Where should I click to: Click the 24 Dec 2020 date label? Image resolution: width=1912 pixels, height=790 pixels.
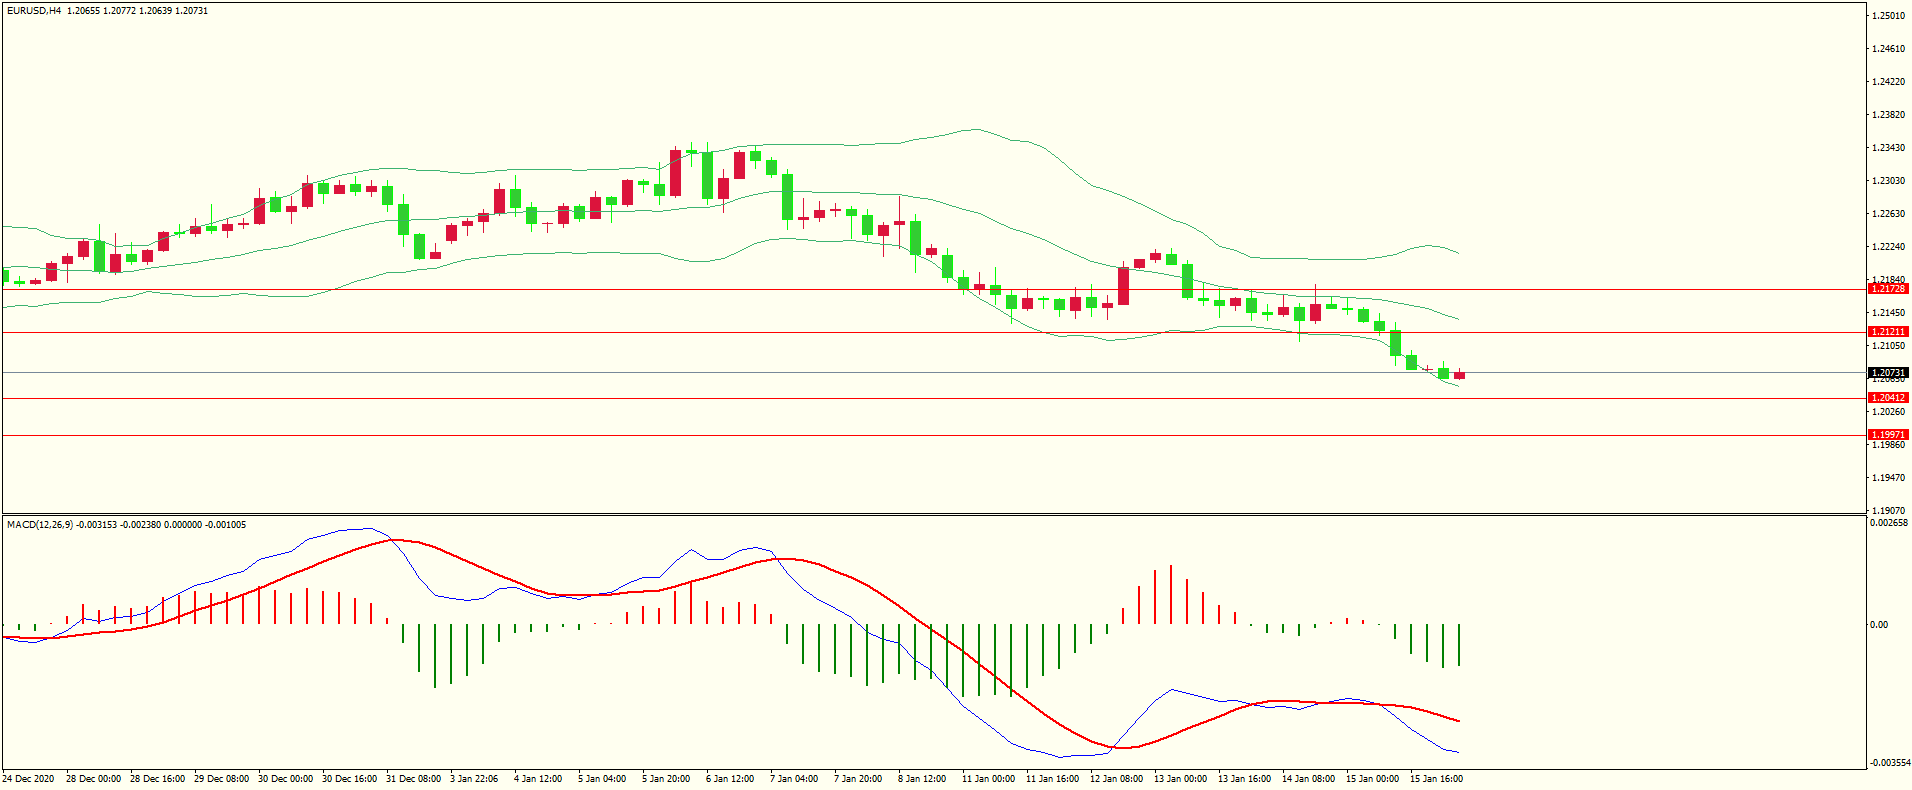(x=29, y=779)
